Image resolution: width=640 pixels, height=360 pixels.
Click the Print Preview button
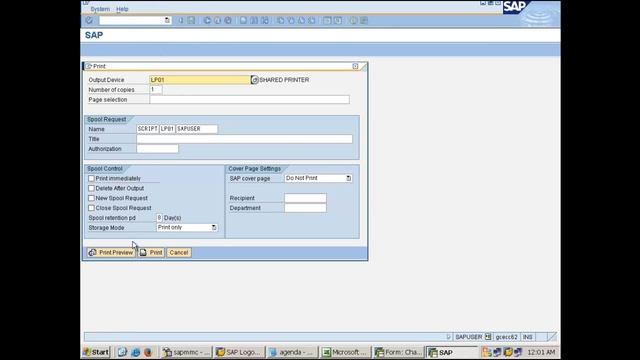click(x=111, y=253)
